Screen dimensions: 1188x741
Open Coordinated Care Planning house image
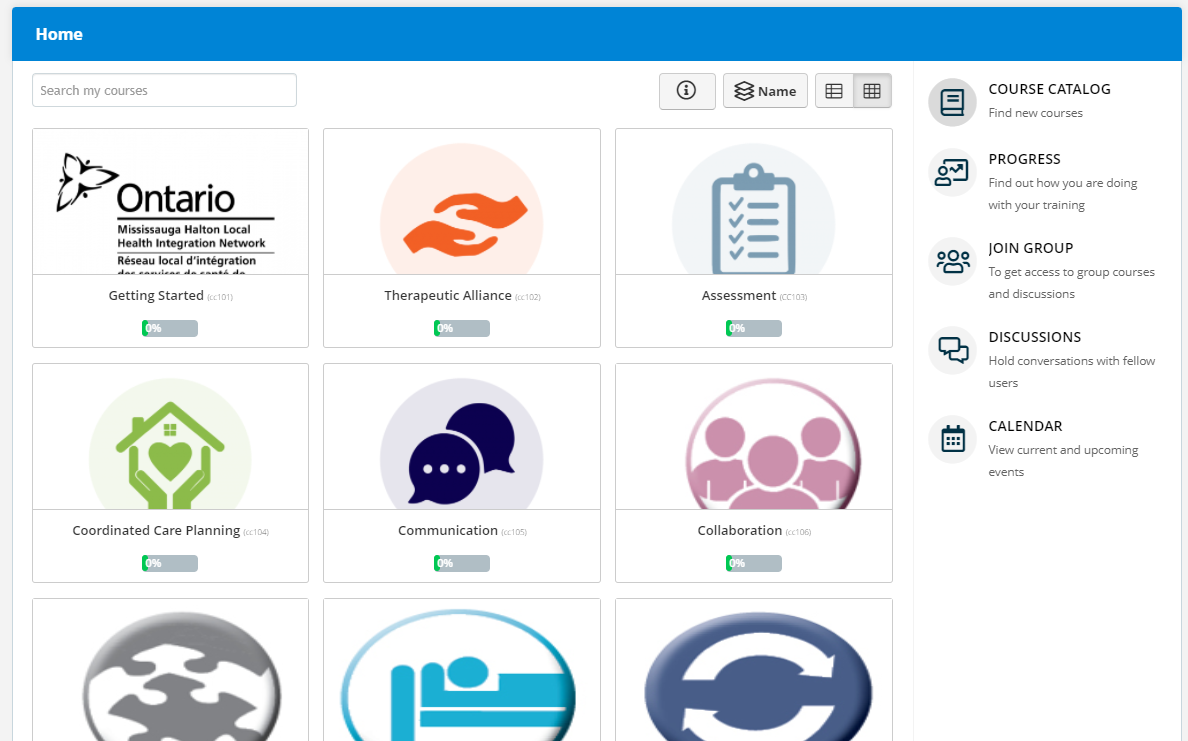coord(170,436)
